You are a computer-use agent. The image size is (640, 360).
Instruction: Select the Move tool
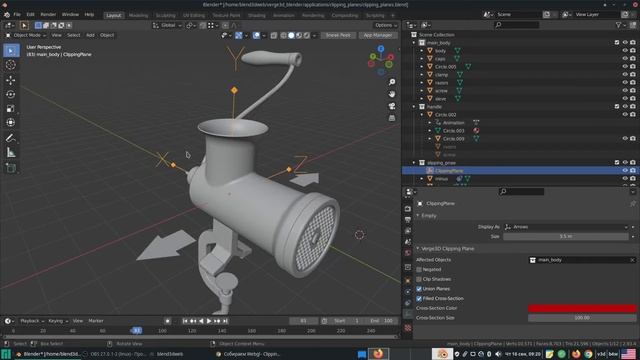tap(11, 80)
